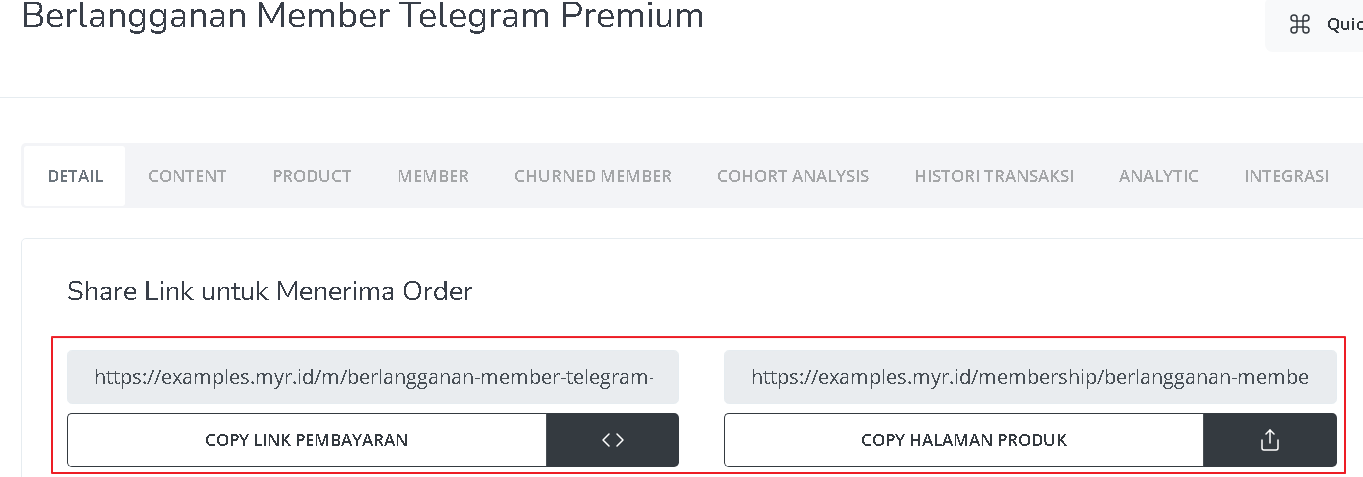Click the embed code brackets icon button
Image resolution: width=1363 pixels, height=477 pixels.
(x=613, y=440)
